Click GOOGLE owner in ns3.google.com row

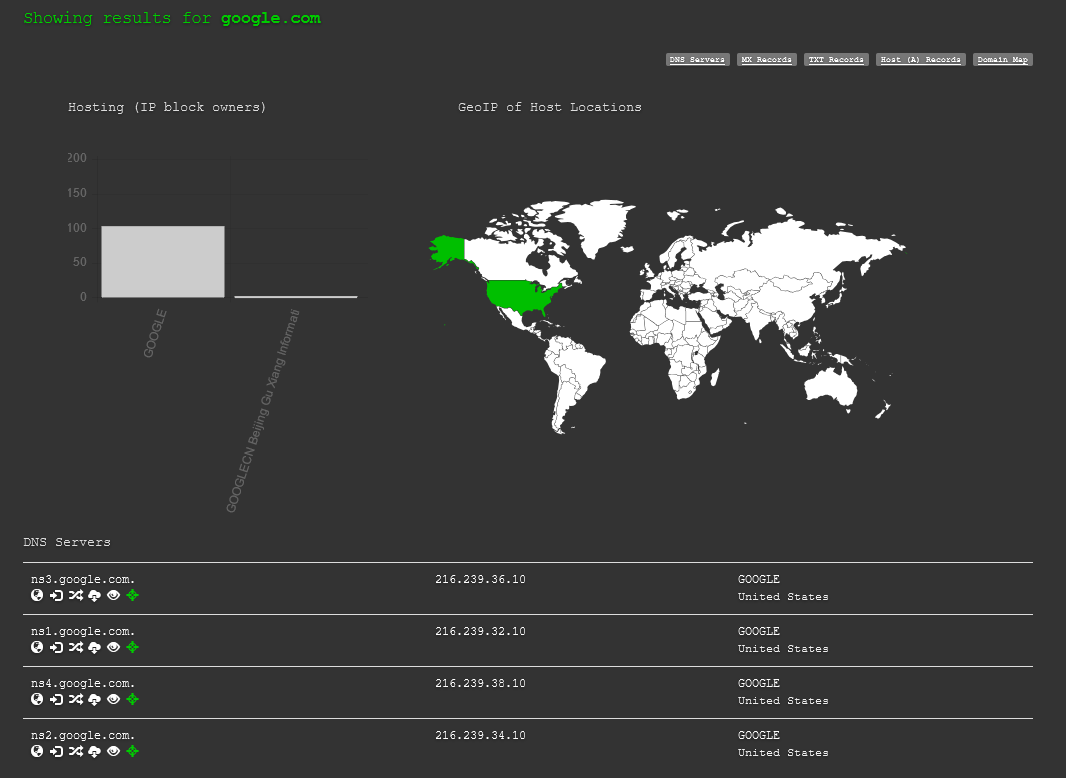pyautogui.click(x=759, y=579)
